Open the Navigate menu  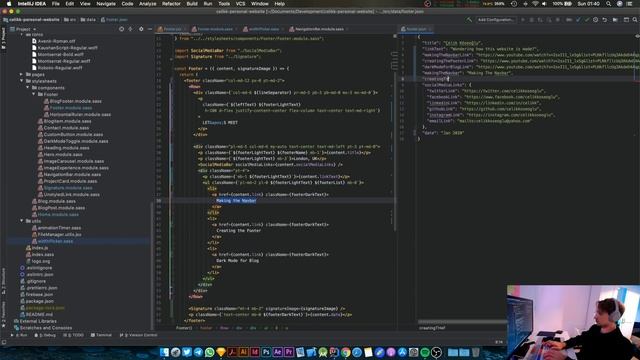point(106,4)
